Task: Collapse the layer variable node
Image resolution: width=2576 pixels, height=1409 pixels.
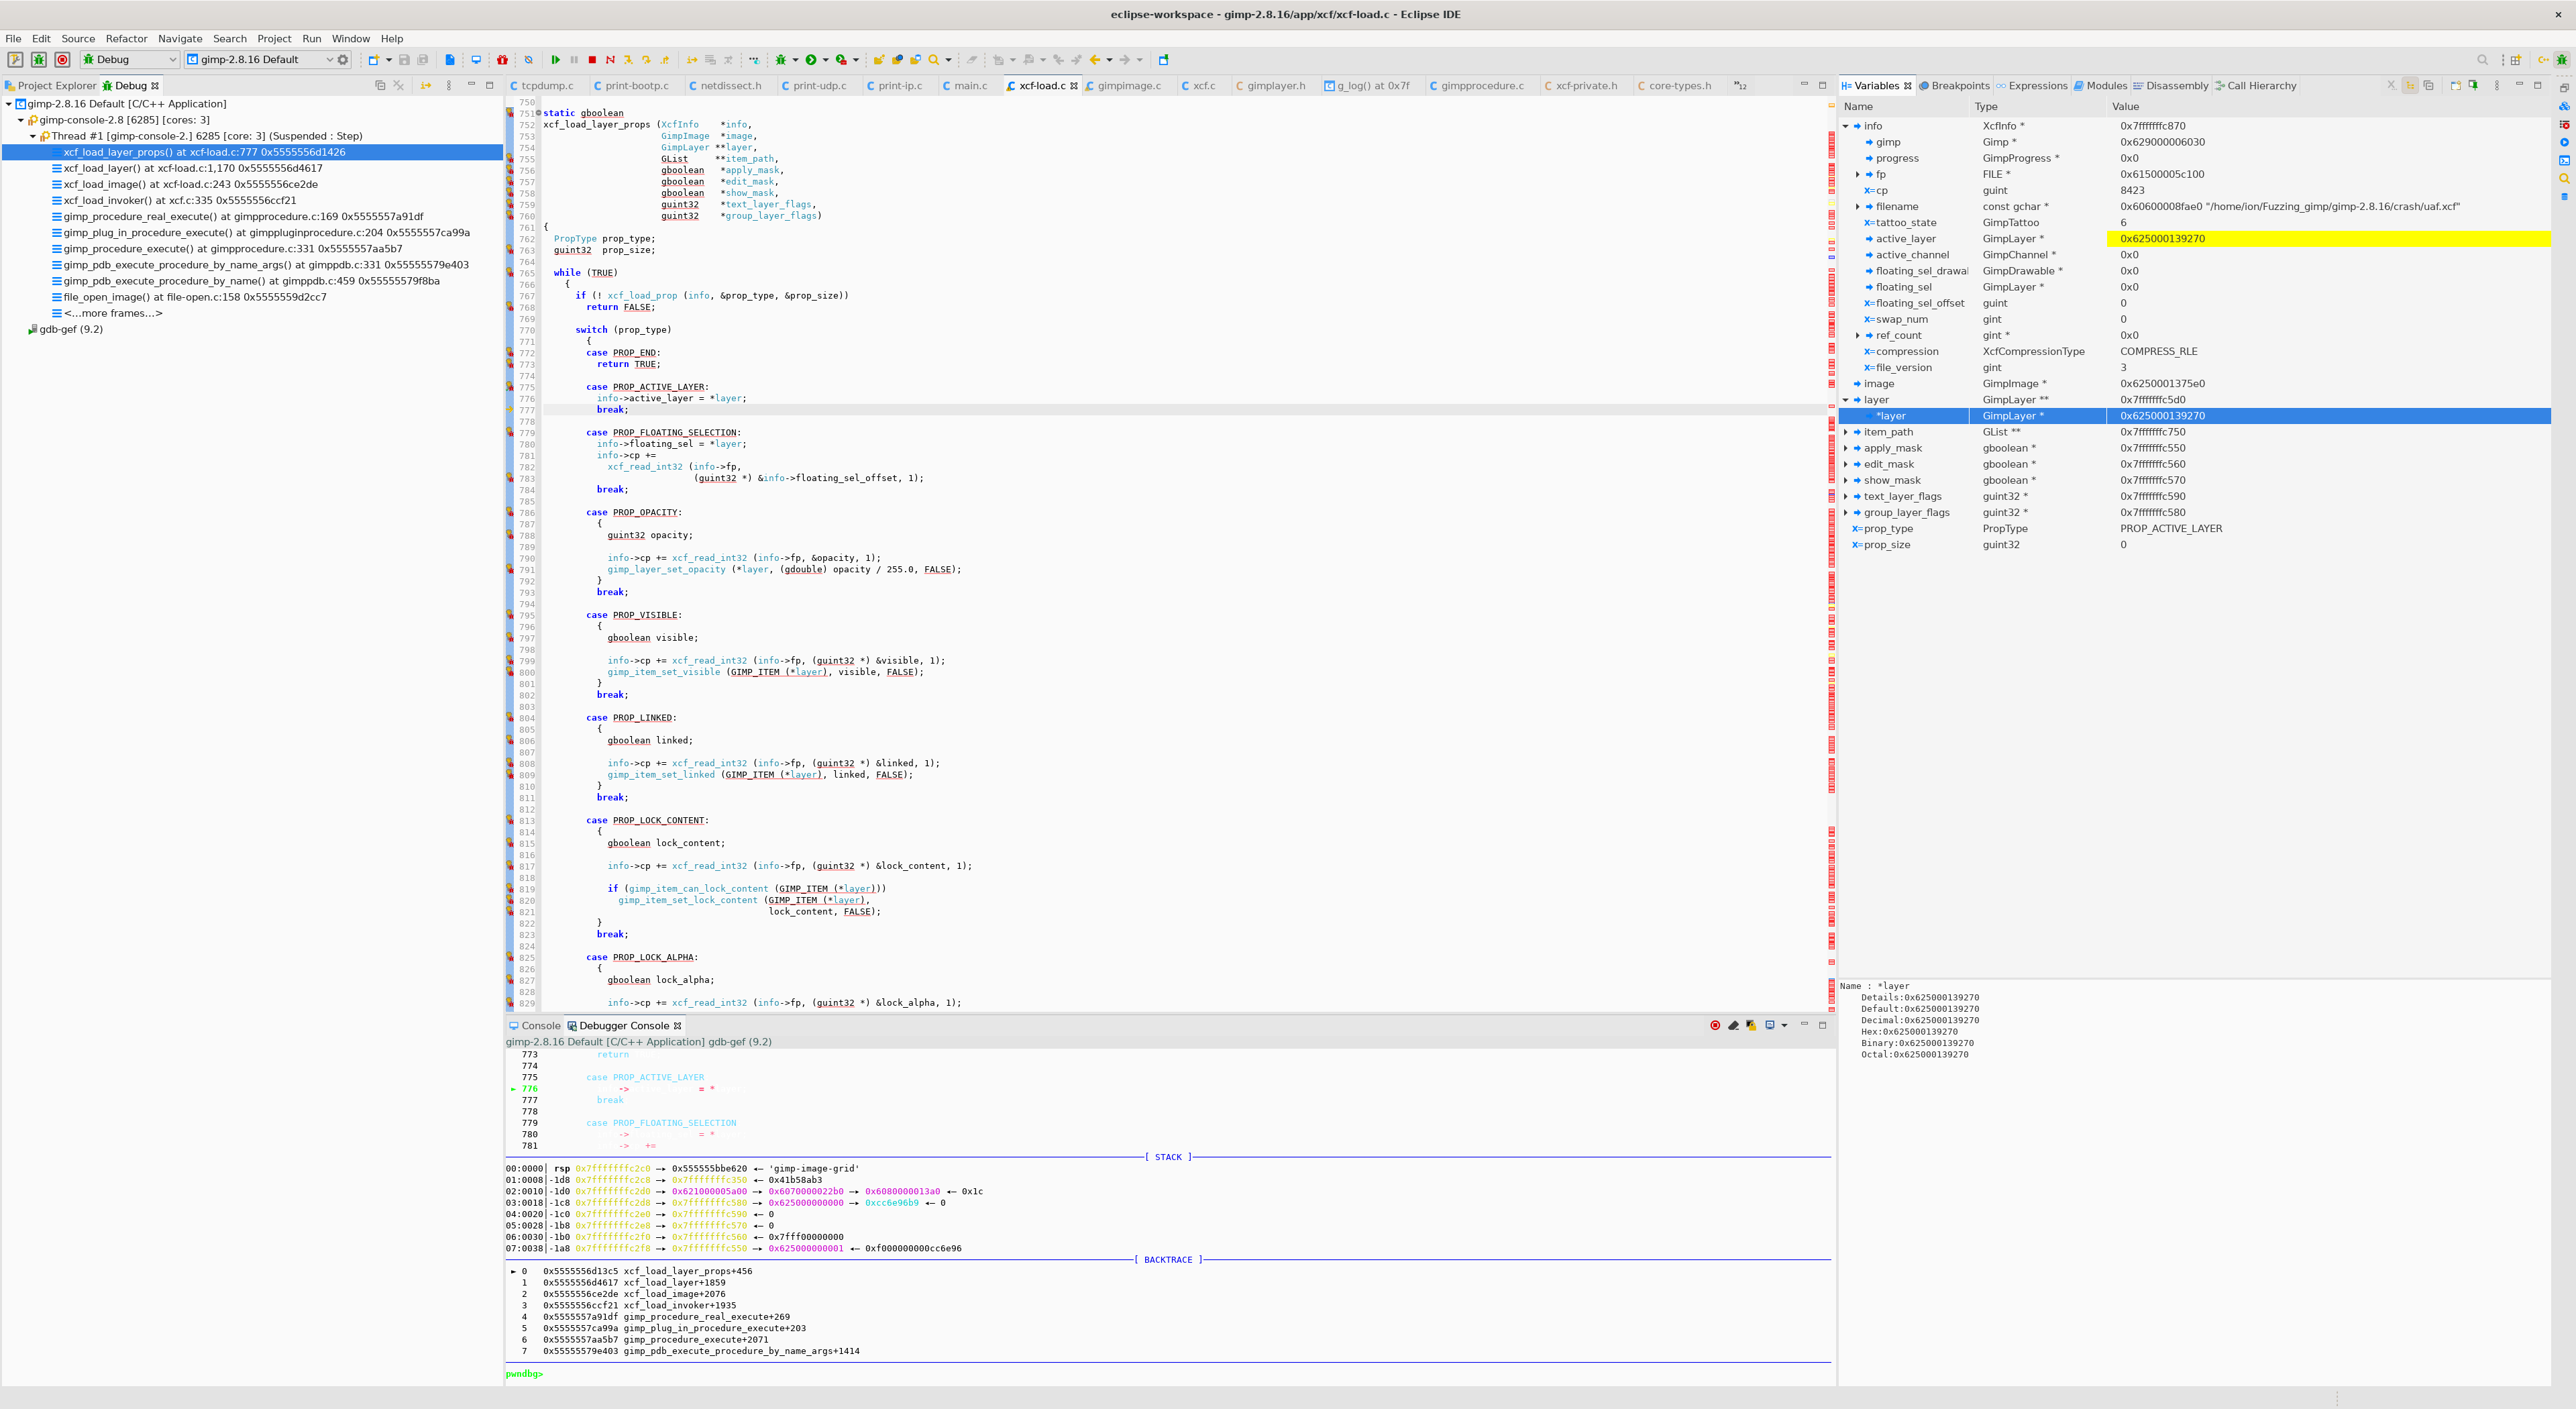Action: click(x=1846, y=400)
